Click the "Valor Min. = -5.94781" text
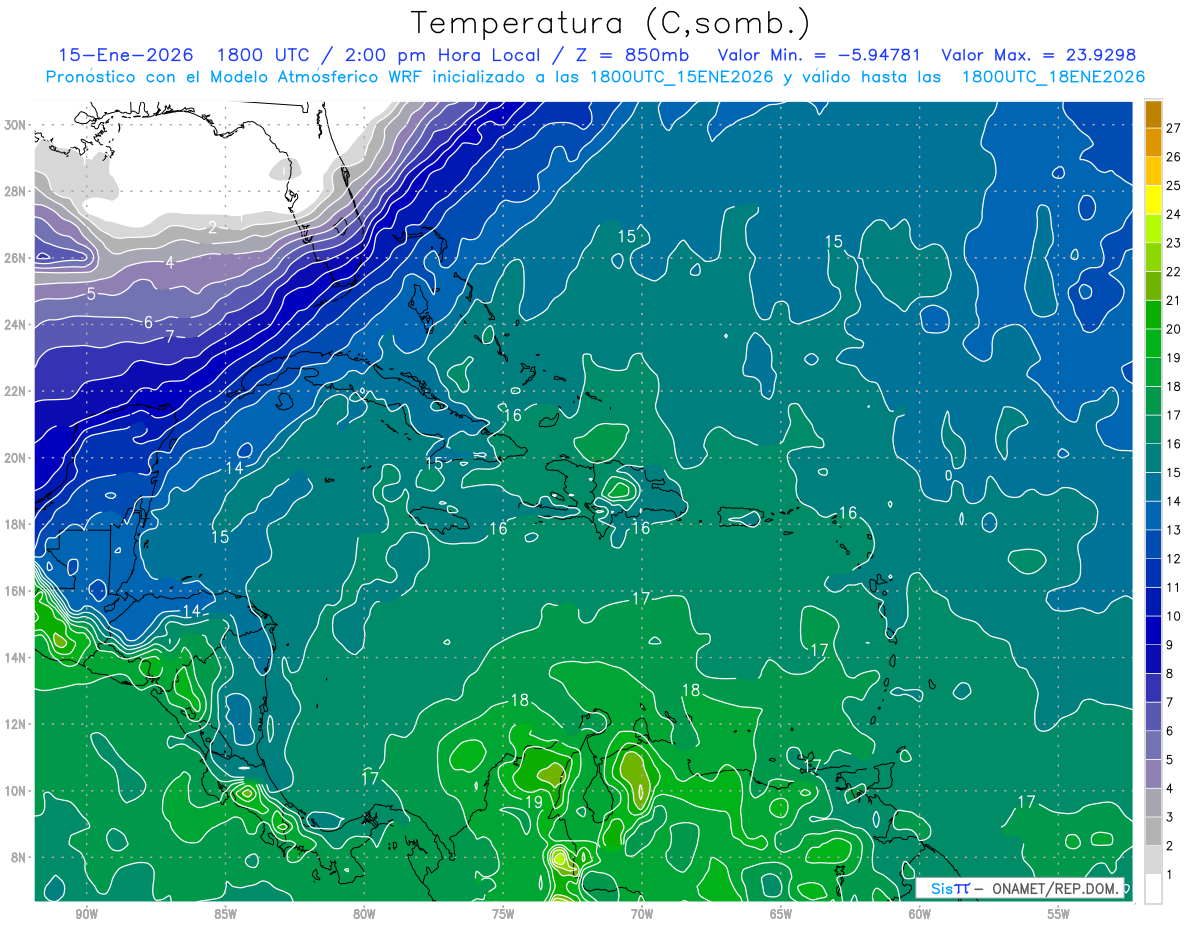Image resolution: width=1200 pixels, height=927 pixels. tap(820, 55)
